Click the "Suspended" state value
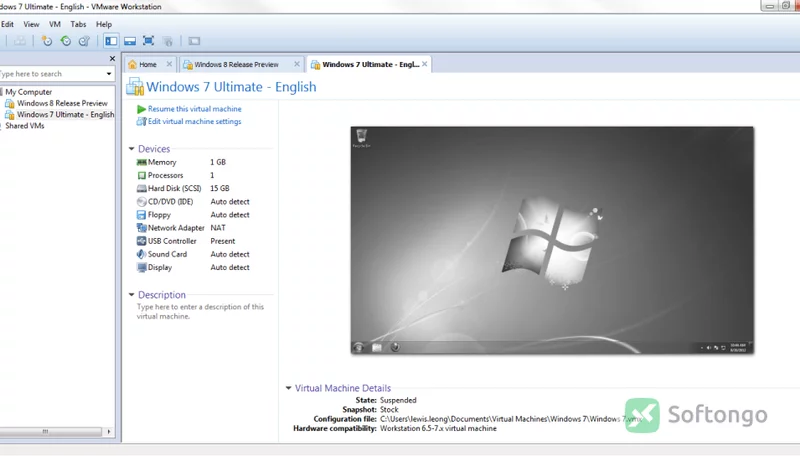The image size is (800, 456). [x=398, y=400]
